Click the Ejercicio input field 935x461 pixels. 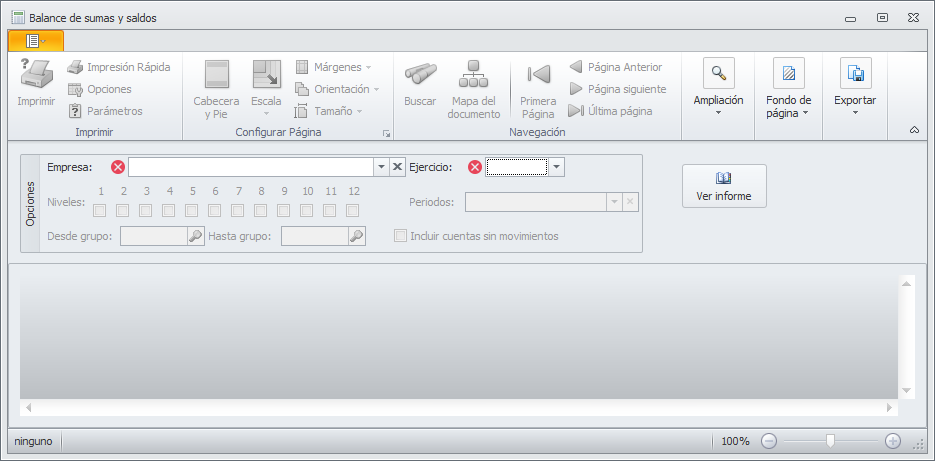coord(517,167)
